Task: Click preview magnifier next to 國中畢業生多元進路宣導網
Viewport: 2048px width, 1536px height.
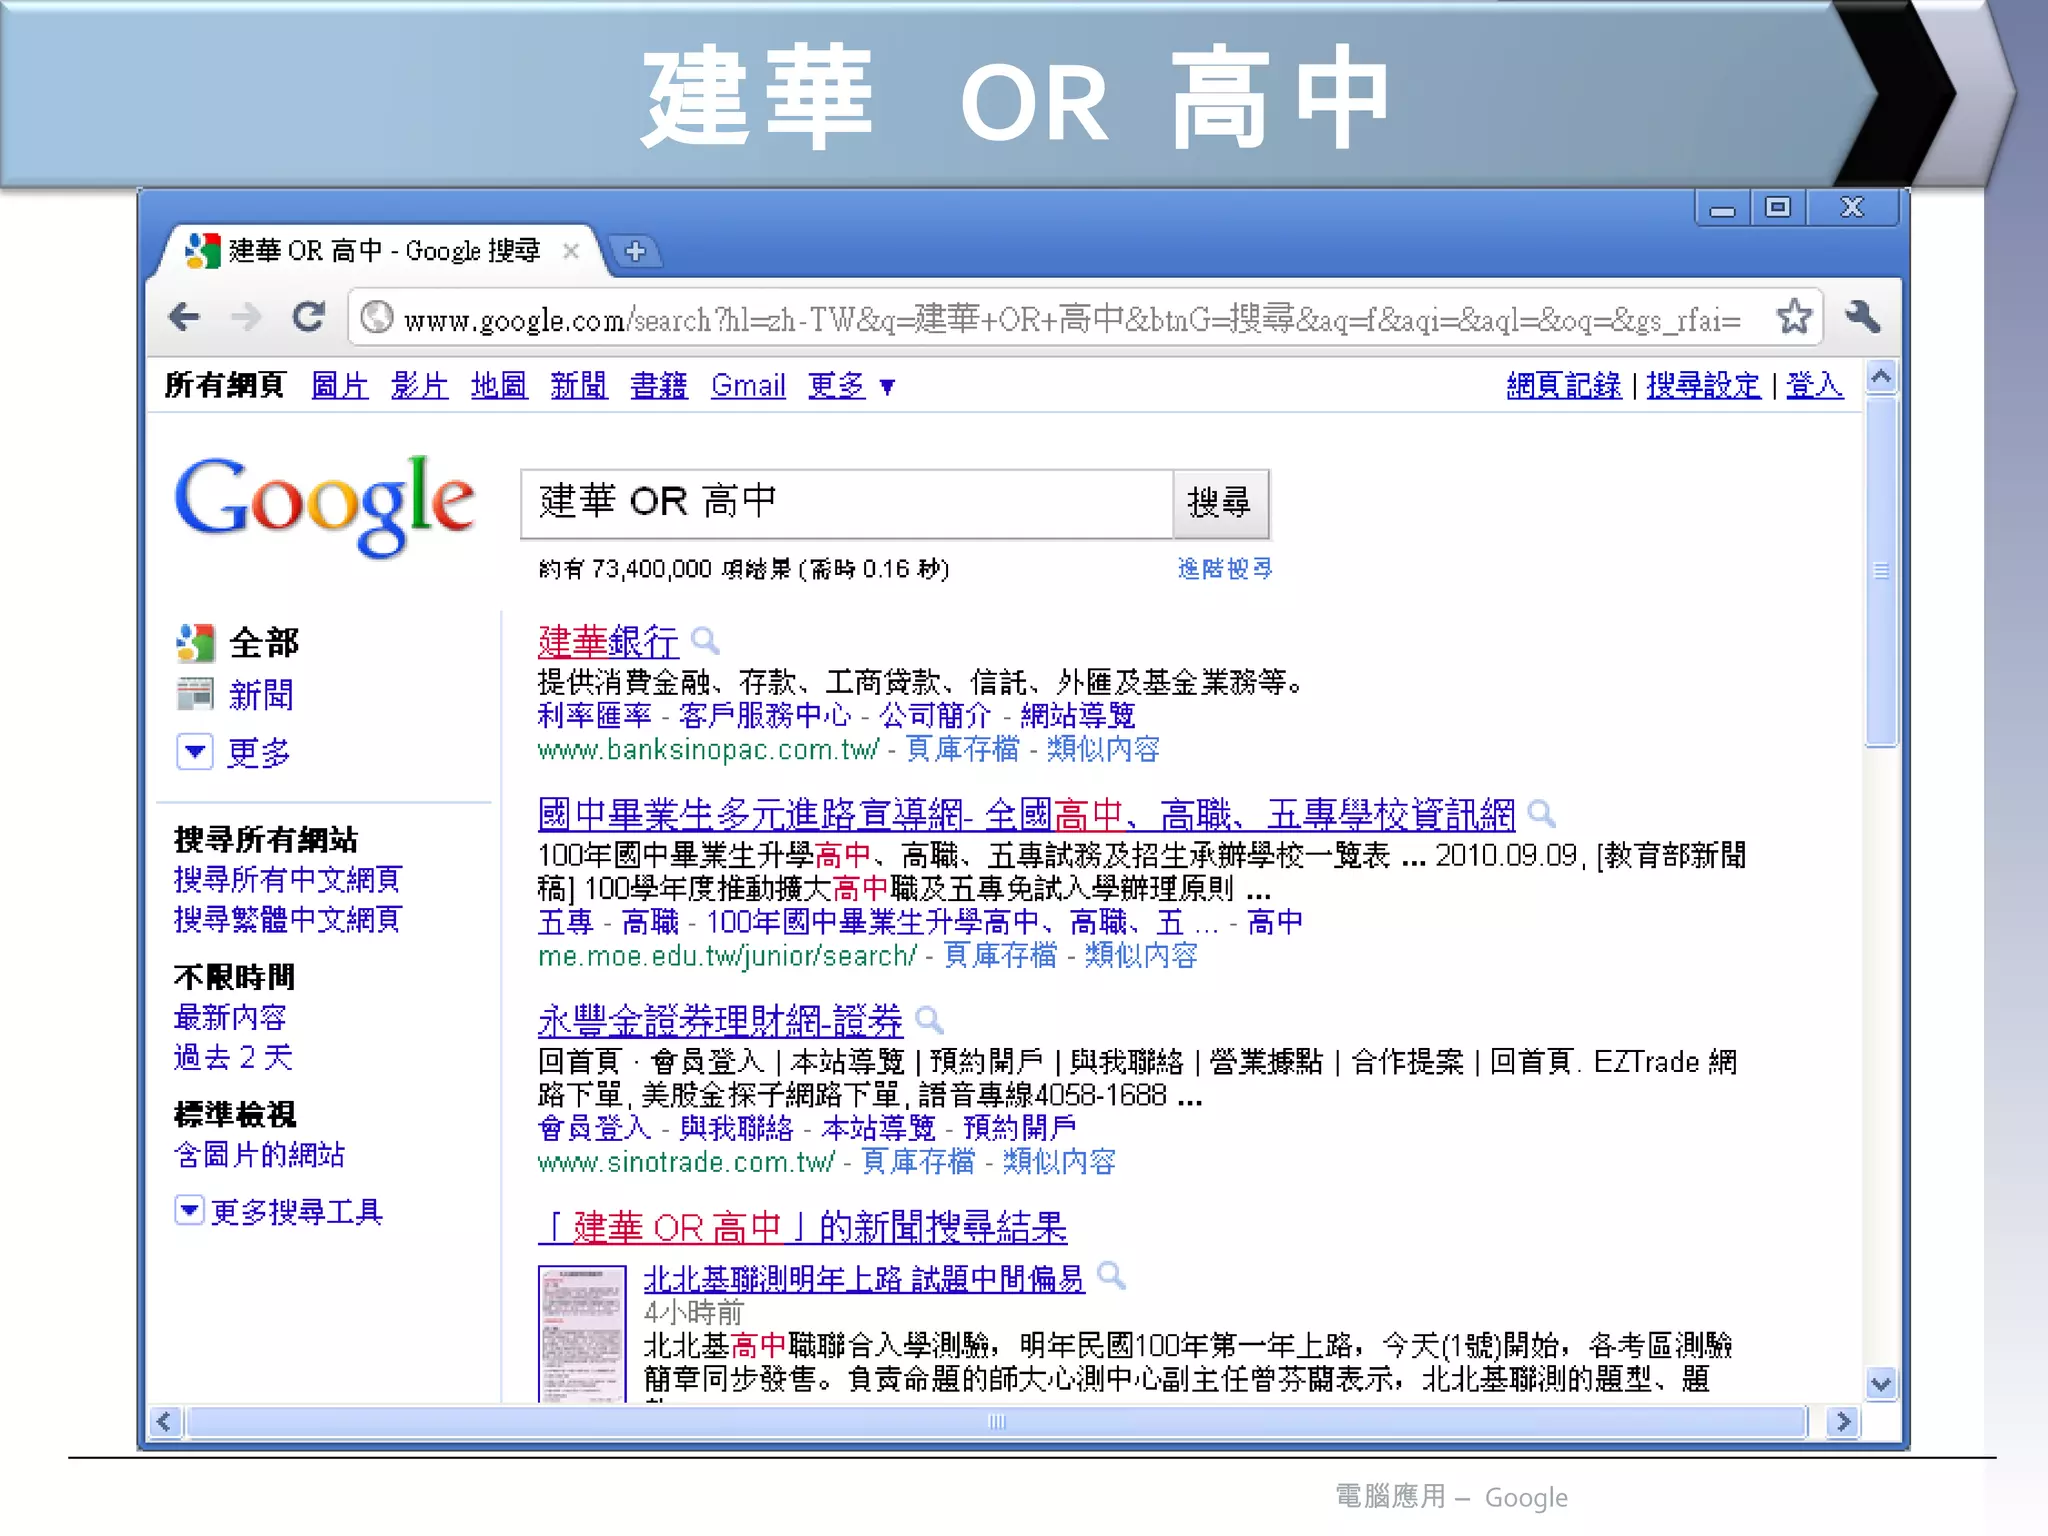Action: pyautogui.click(x=1541, y=814)
